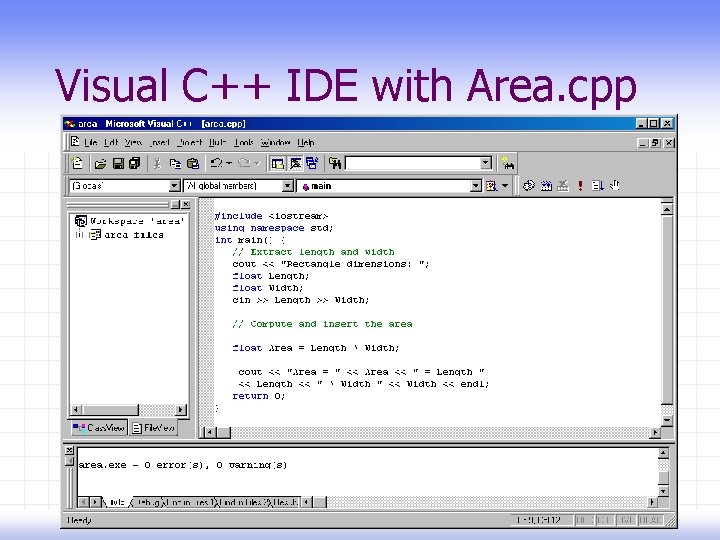Switch to the FileView tab
The width and height of the screenshot is (720, 540).
pyautogui.click(x=153, y=428)
